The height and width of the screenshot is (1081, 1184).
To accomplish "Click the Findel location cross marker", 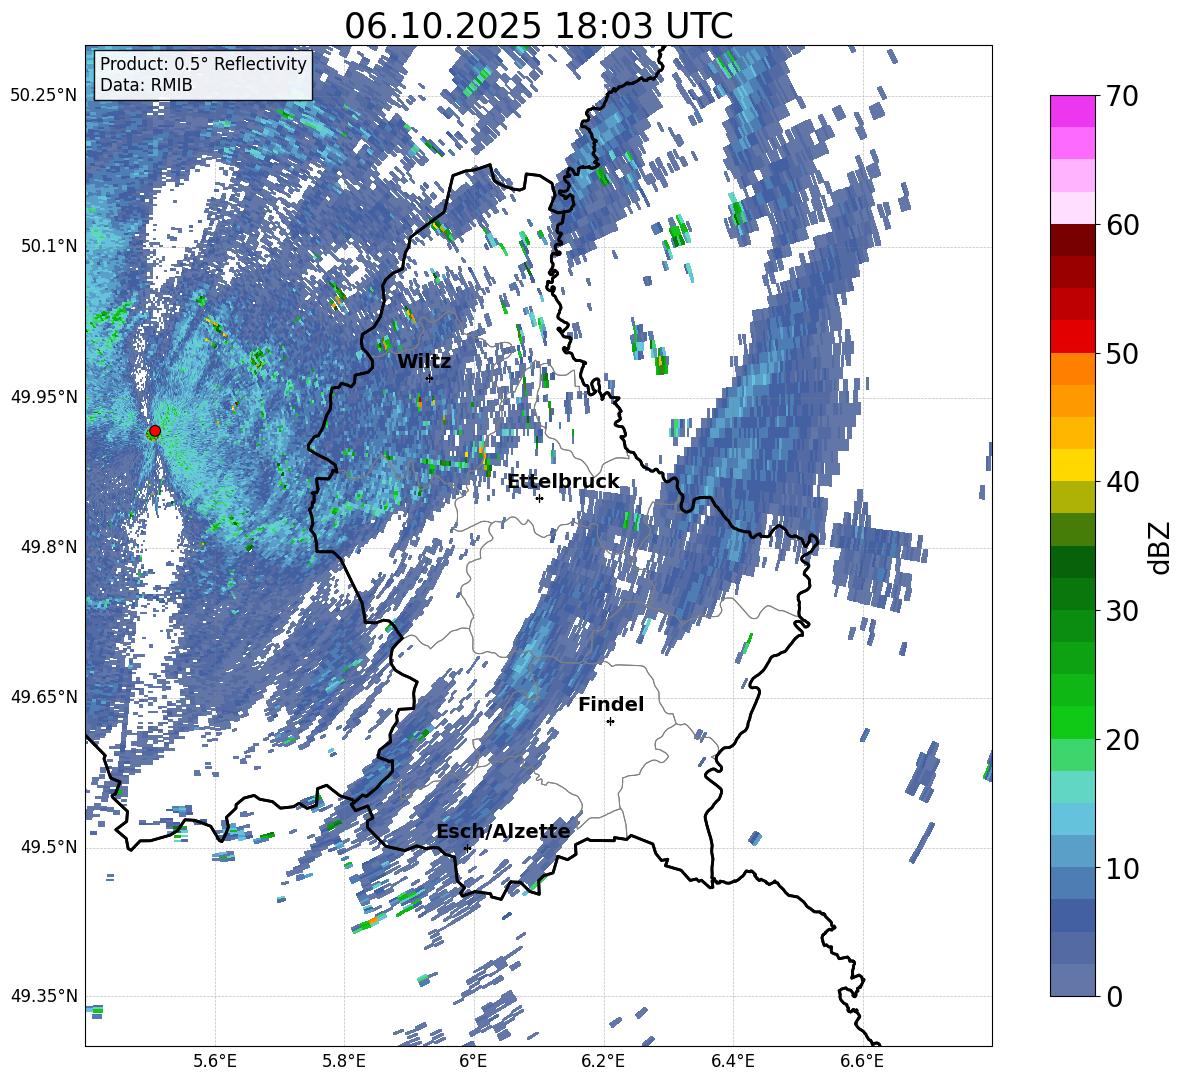I will (x=610, y=722).
